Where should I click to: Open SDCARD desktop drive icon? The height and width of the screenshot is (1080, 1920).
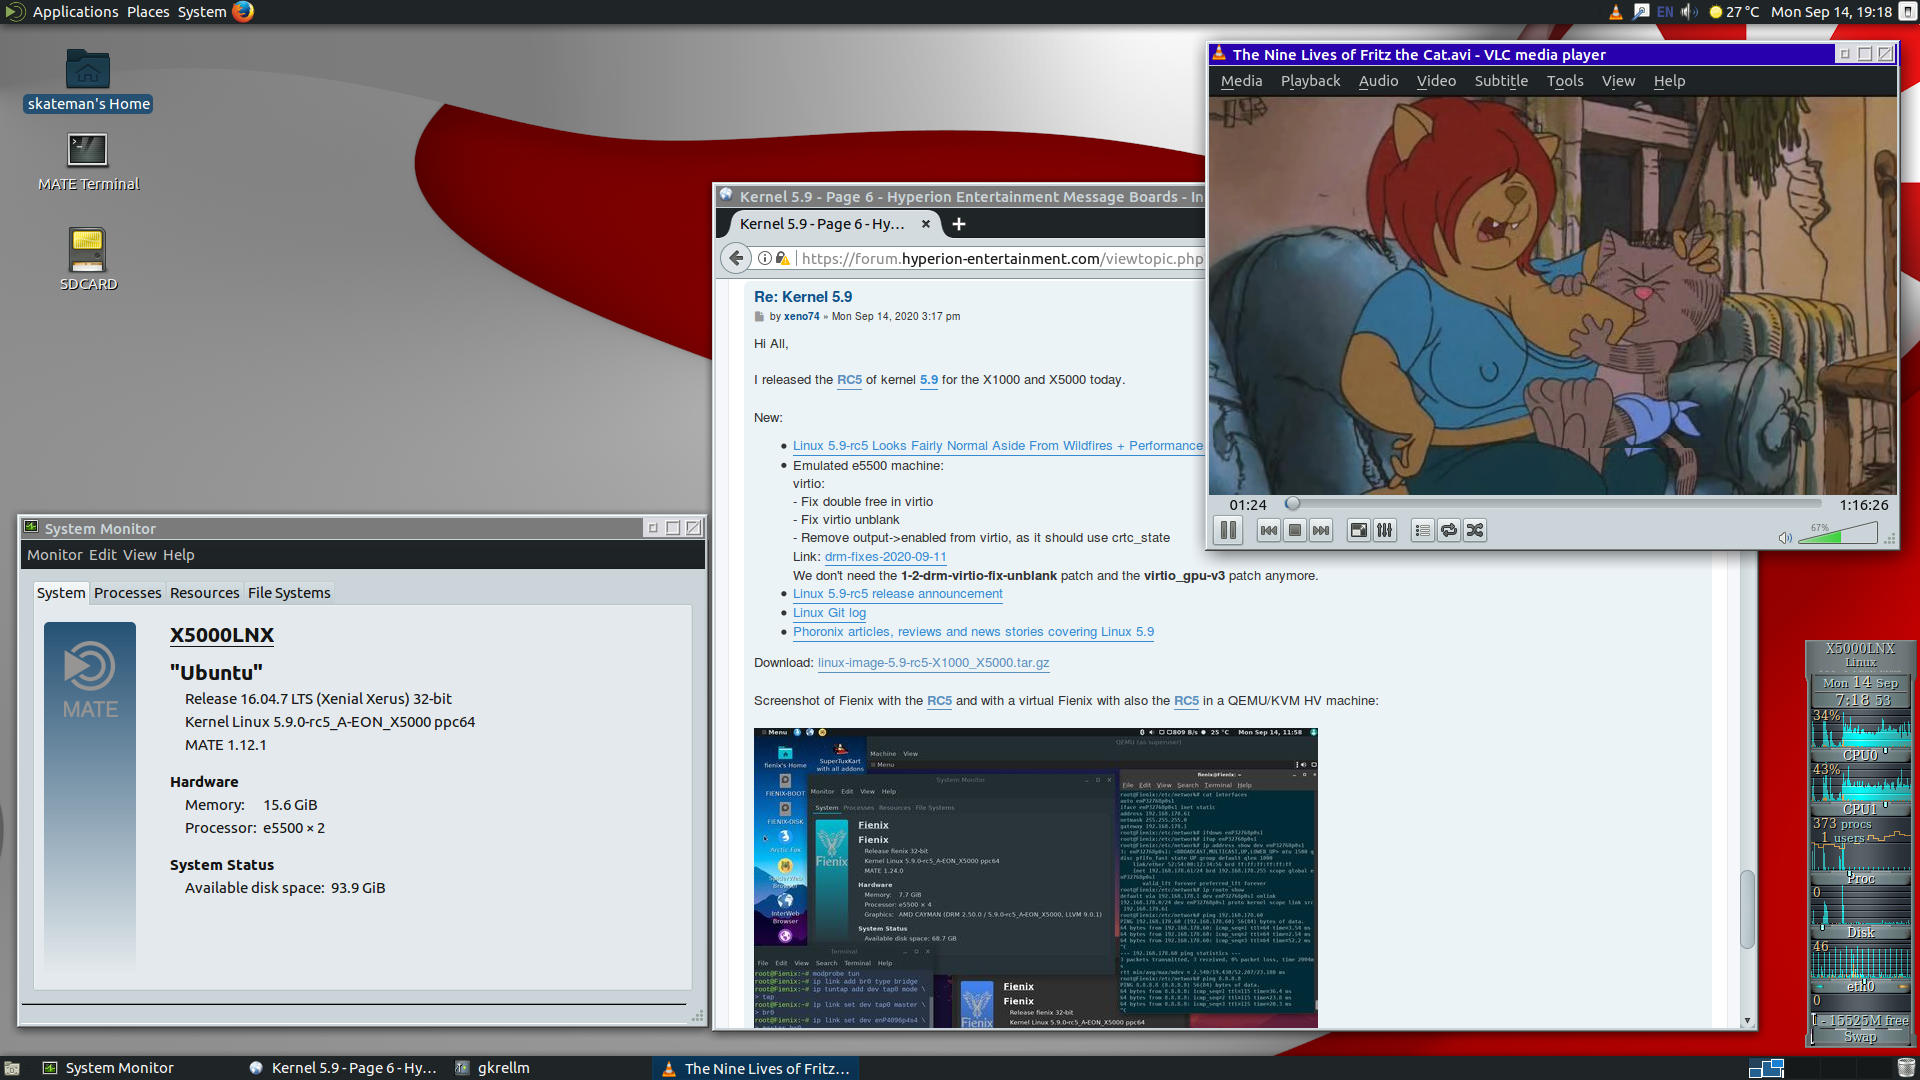click(x=88, y=258)
